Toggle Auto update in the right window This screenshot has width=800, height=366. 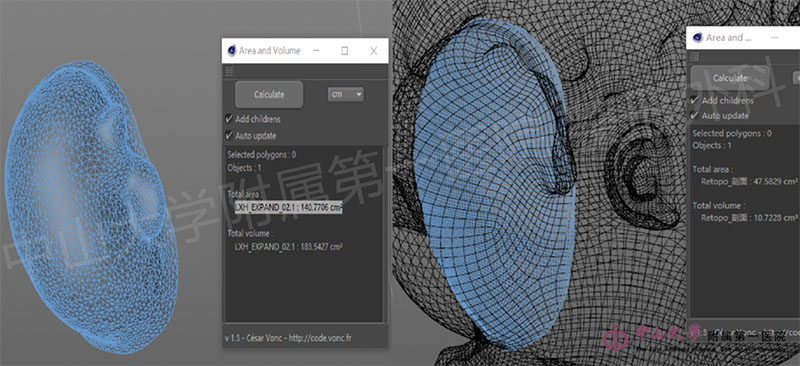[719, 115]
